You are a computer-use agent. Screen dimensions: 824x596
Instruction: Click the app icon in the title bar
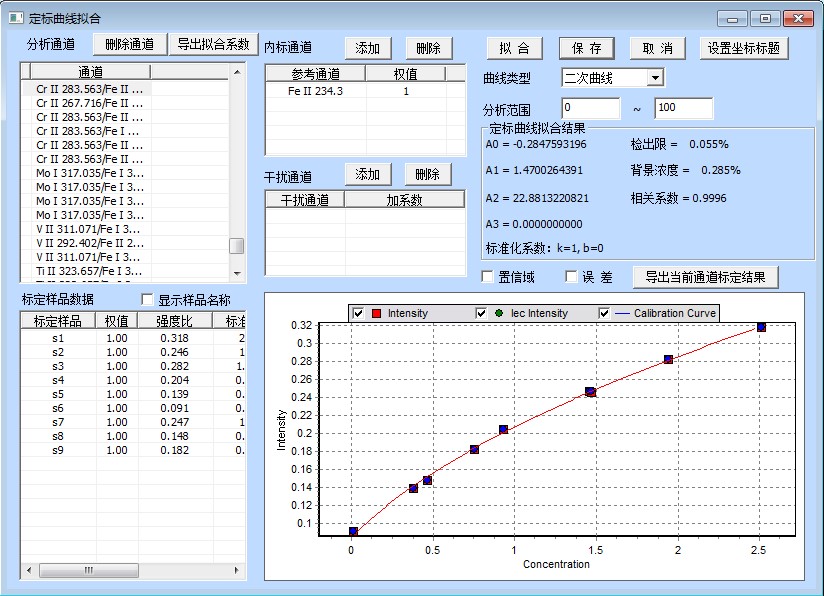[16, 18]
